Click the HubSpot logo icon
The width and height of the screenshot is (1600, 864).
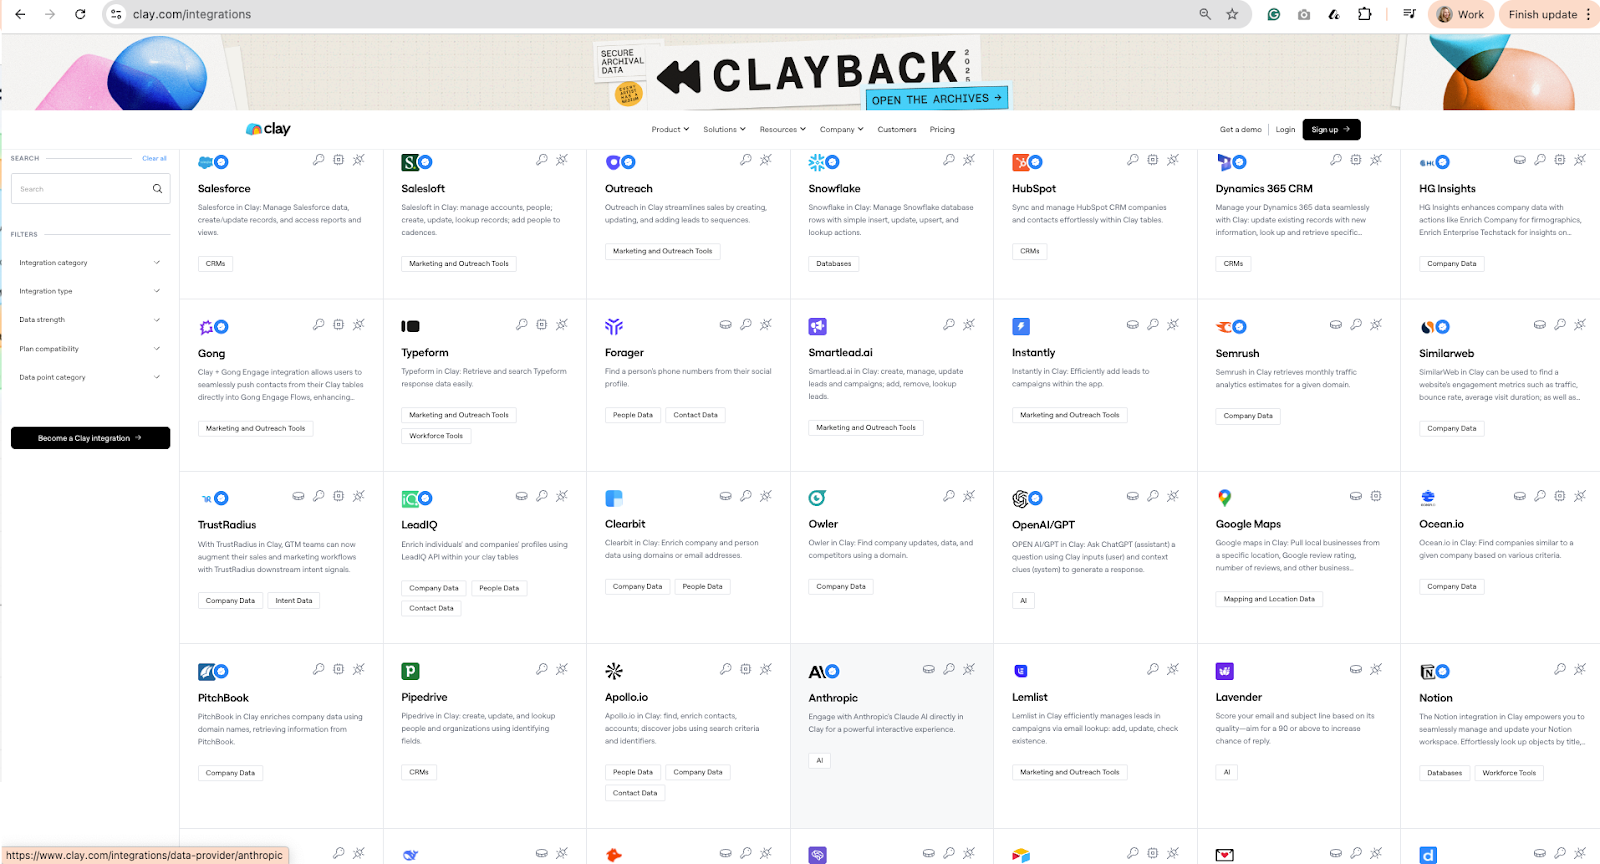(x=1020, y=162)
